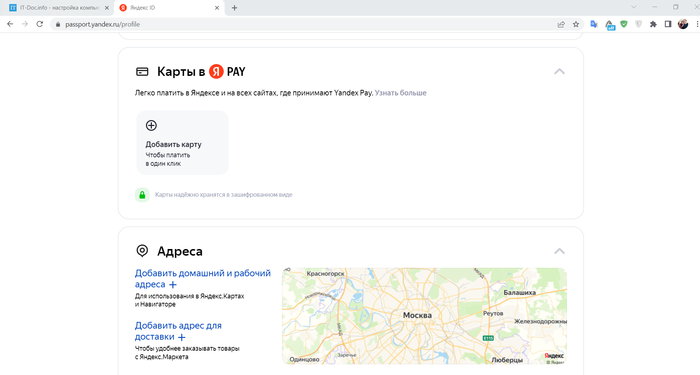
Task: Click the Адреса section heading
Action: pos(179,251)
